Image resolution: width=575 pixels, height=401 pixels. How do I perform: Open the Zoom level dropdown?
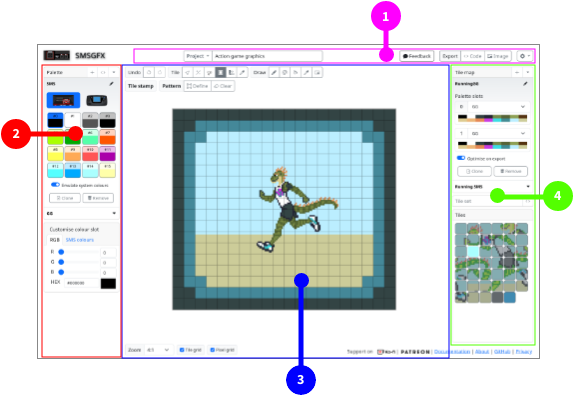tap(158, 350)
